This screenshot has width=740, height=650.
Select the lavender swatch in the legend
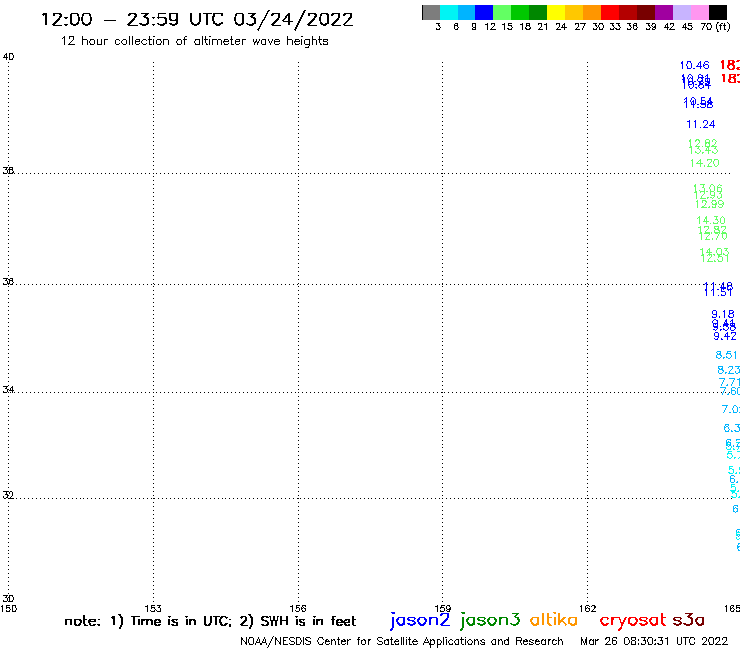click(682, 12)
